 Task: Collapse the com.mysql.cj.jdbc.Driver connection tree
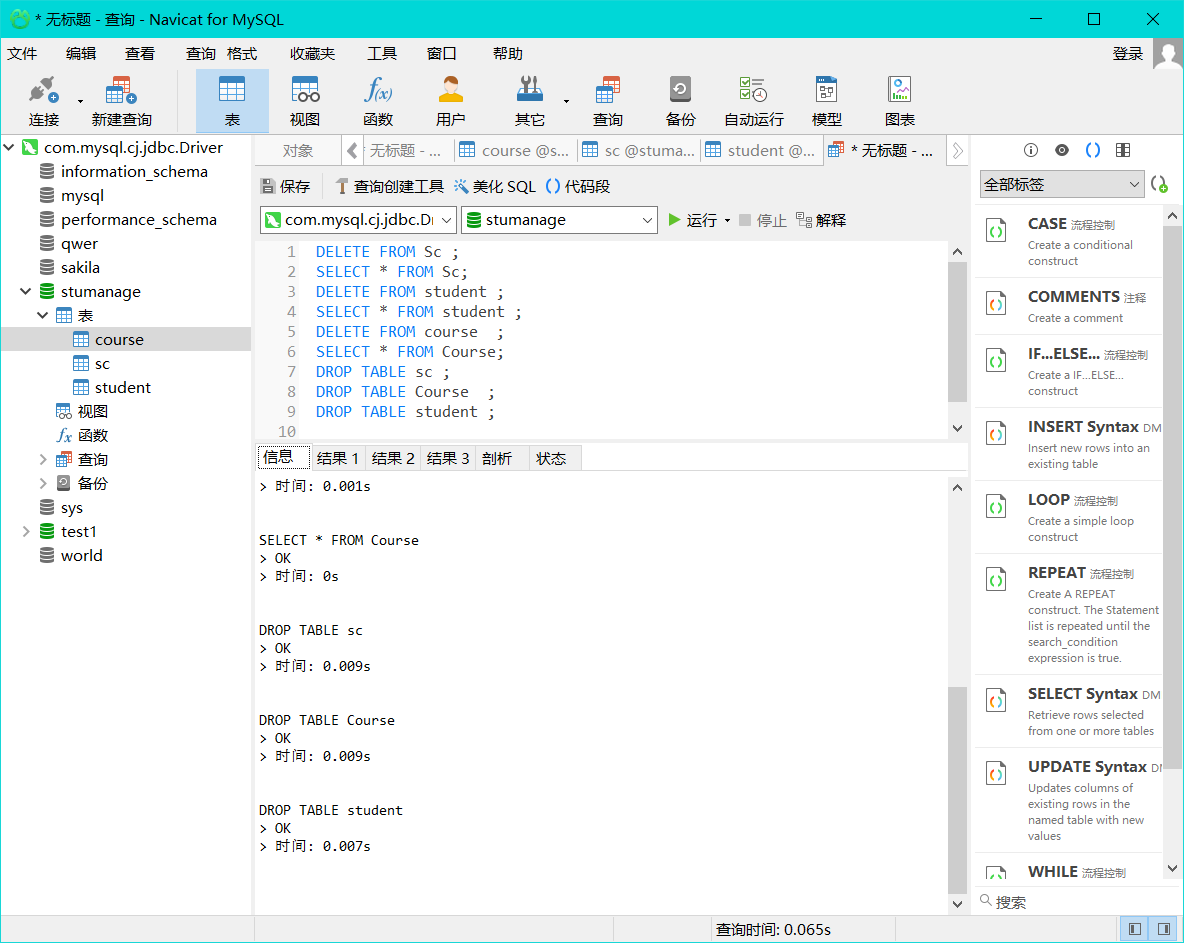point(9,147)
